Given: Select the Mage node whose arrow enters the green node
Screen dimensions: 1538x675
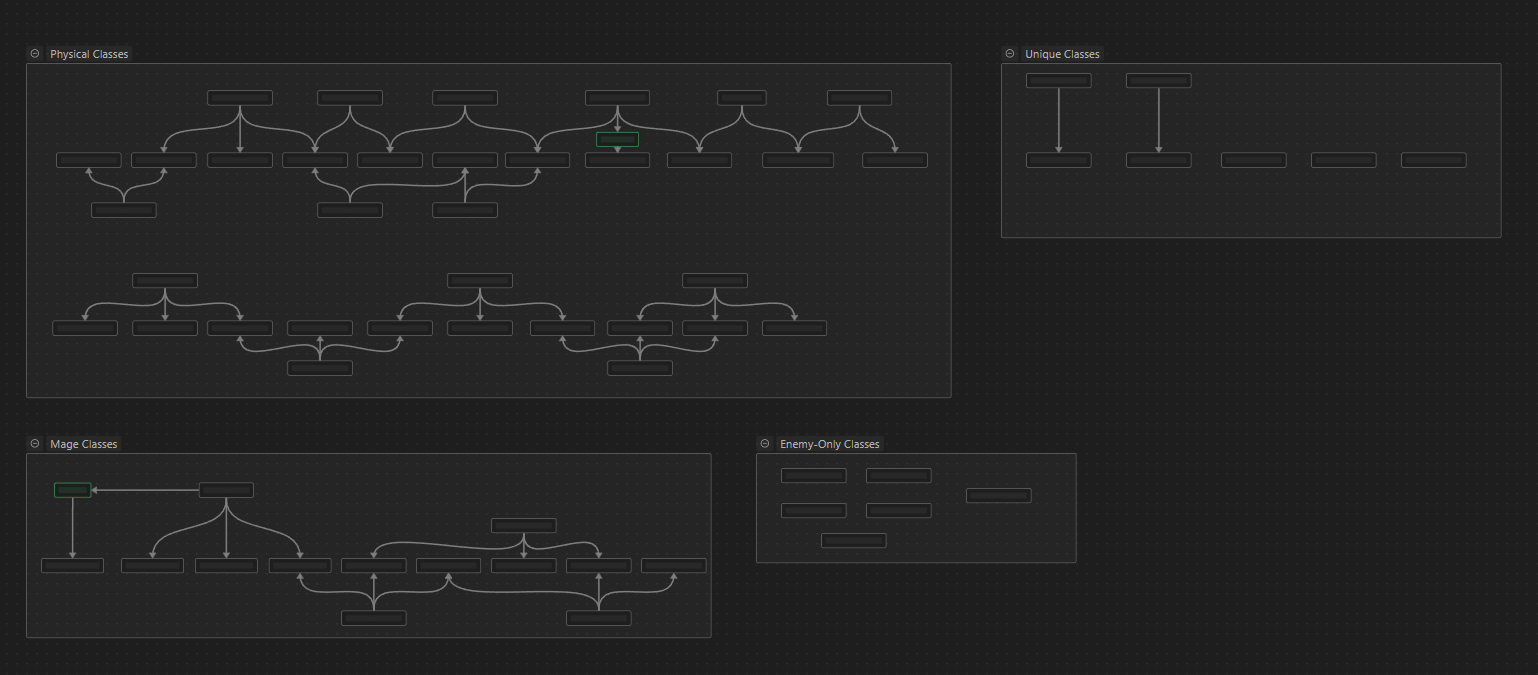Looking at the screenshot, I should 226,490.
